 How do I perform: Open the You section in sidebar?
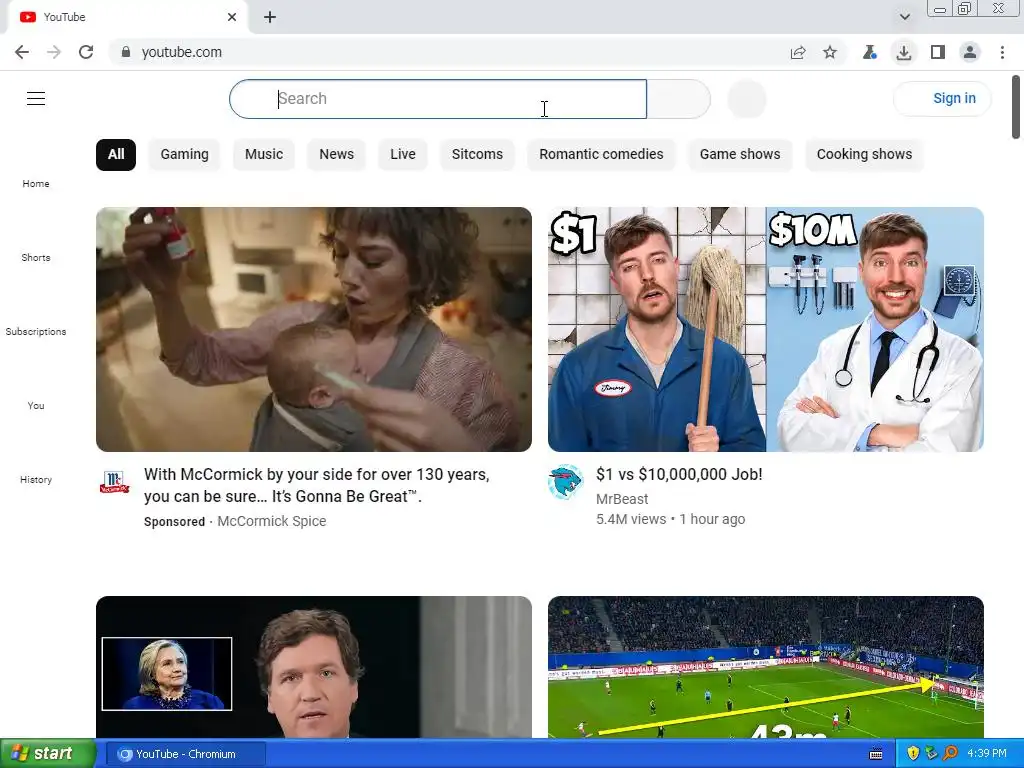coord(36,406)
